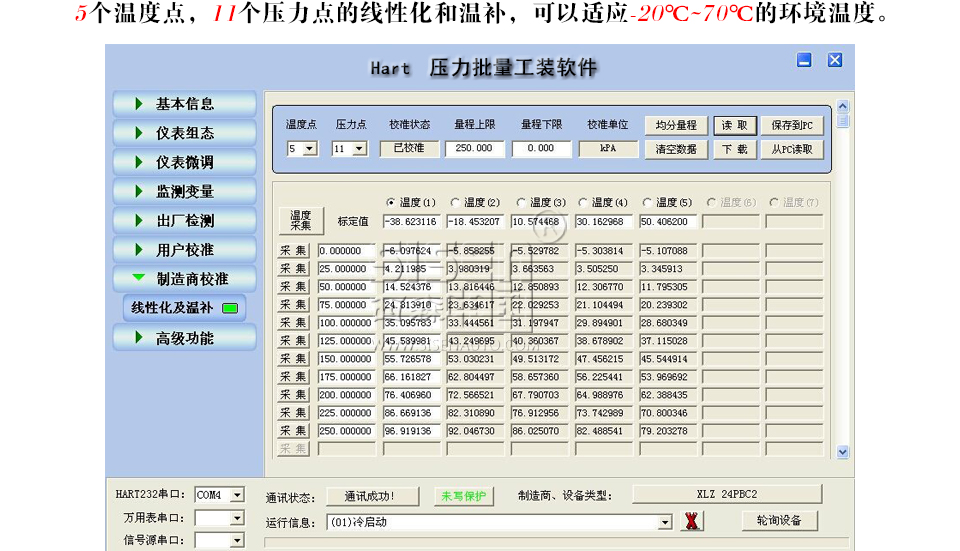Select the 温度(1) radio button
The width and height of the screenshot is (960, 551).
tap(391, 202)
